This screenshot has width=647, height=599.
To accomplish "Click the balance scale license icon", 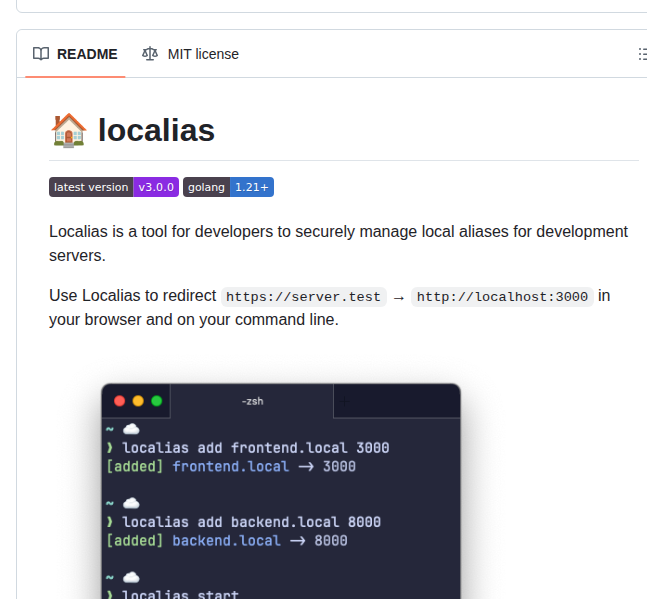I will pyautogui.click(x=150, y=54).
